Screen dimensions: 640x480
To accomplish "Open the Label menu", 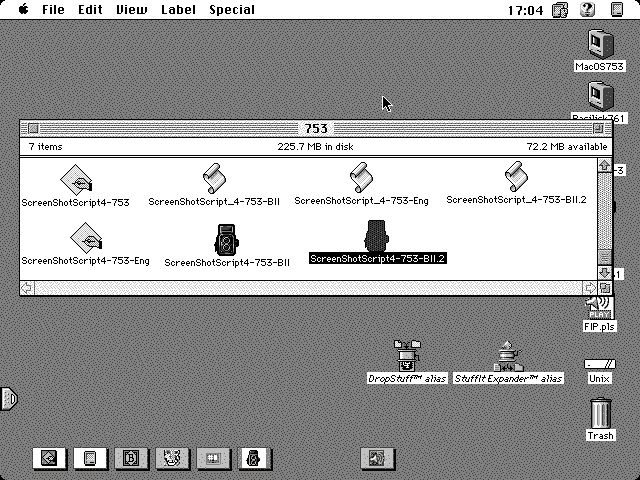I will [x=178, y=9].
